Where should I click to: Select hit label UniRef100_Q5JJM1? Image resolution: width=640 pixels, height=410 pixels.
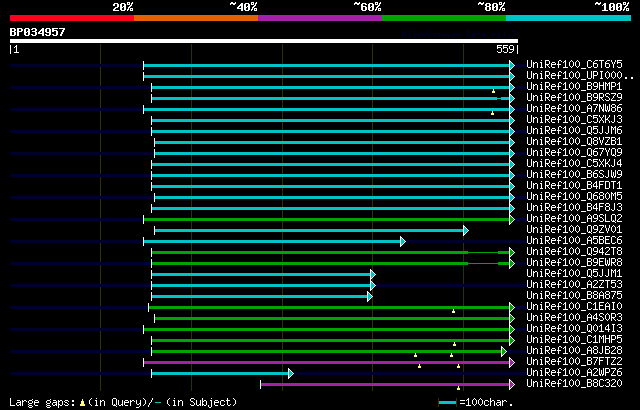click(574, 274)
